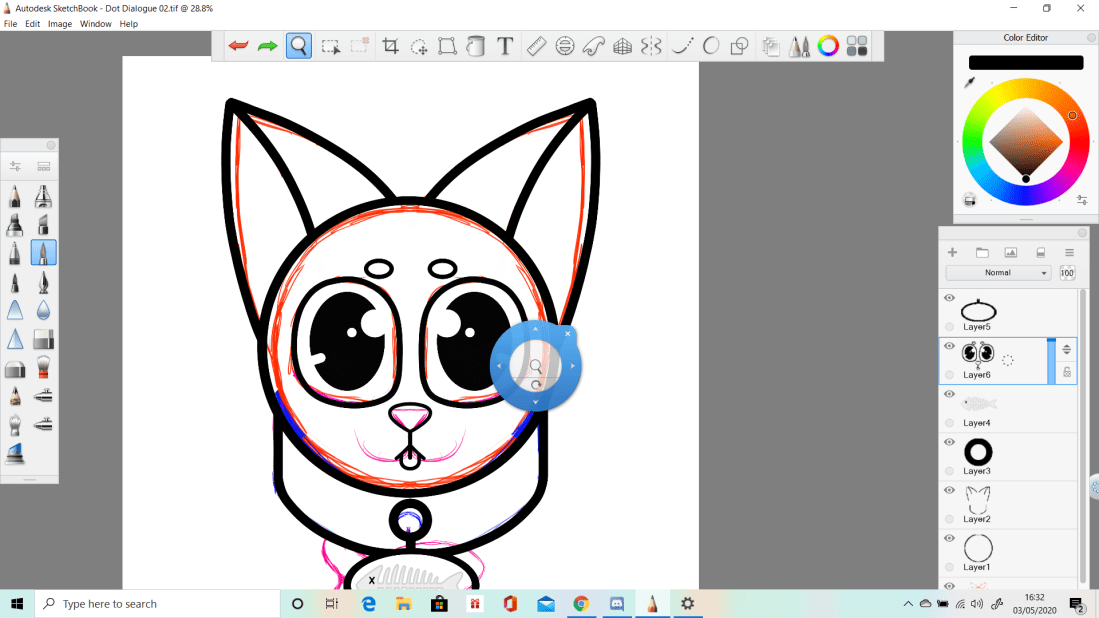Expand the layer panel menu icon
The height and width of the screenshot is (618, 1099).
pos(1069,253)
